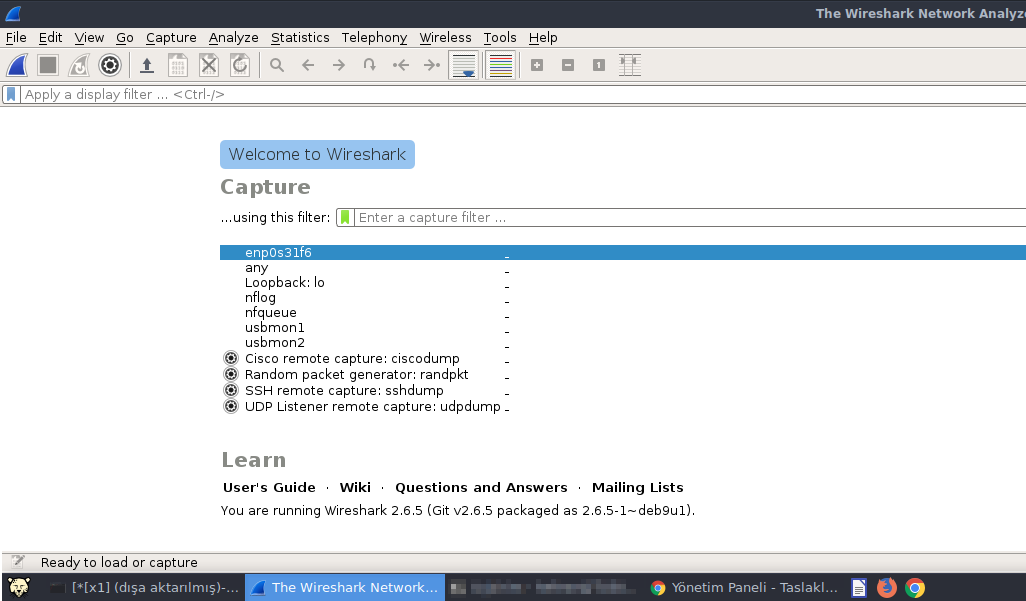The image size is (1026, 601).
Task: Click the status bar expert info icon
Action: (18, 562)
